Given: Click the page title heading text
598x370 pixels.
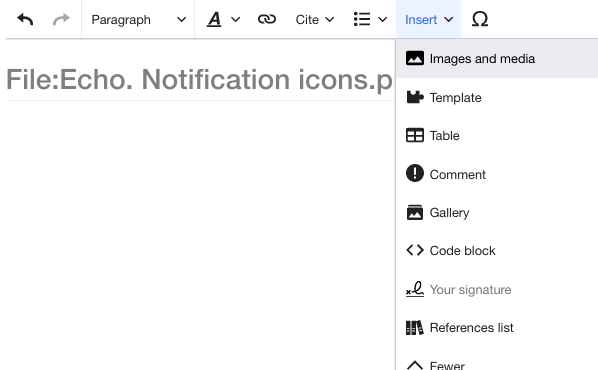Looking at the screenshot, I should point(199,80).
